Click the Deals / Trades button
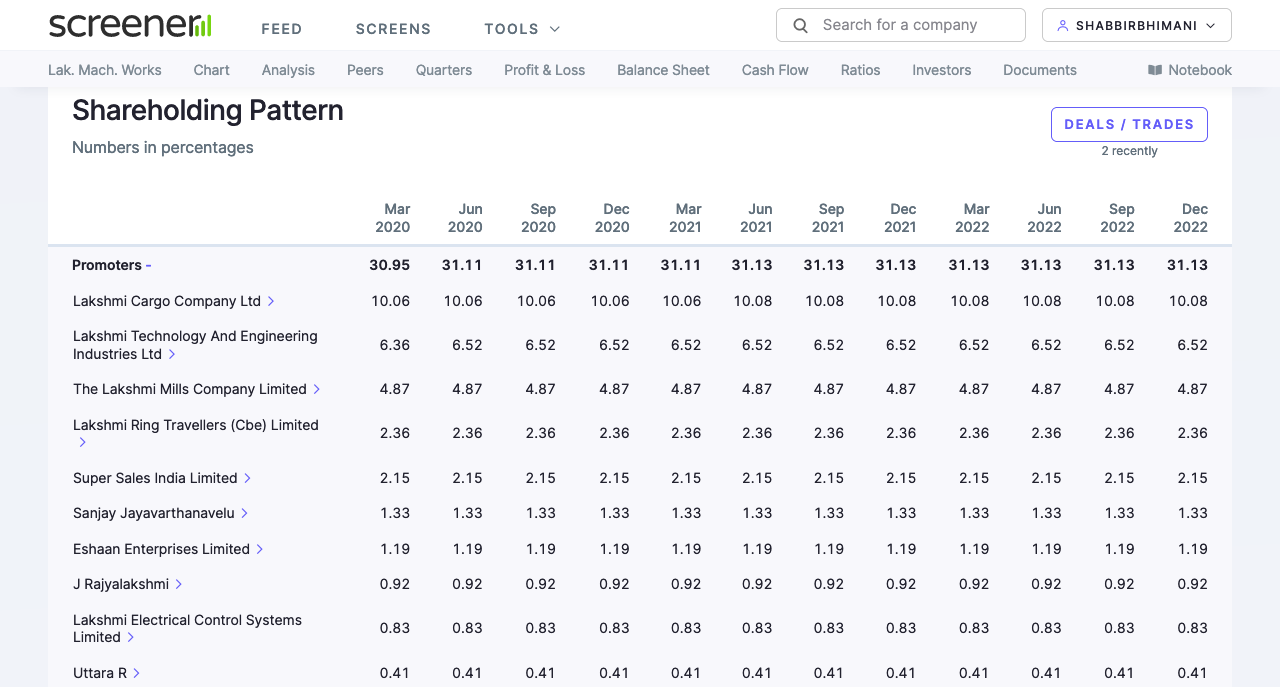Image resolution: width=1280 pixels, height=687 pixels. tap(1129, 125)
